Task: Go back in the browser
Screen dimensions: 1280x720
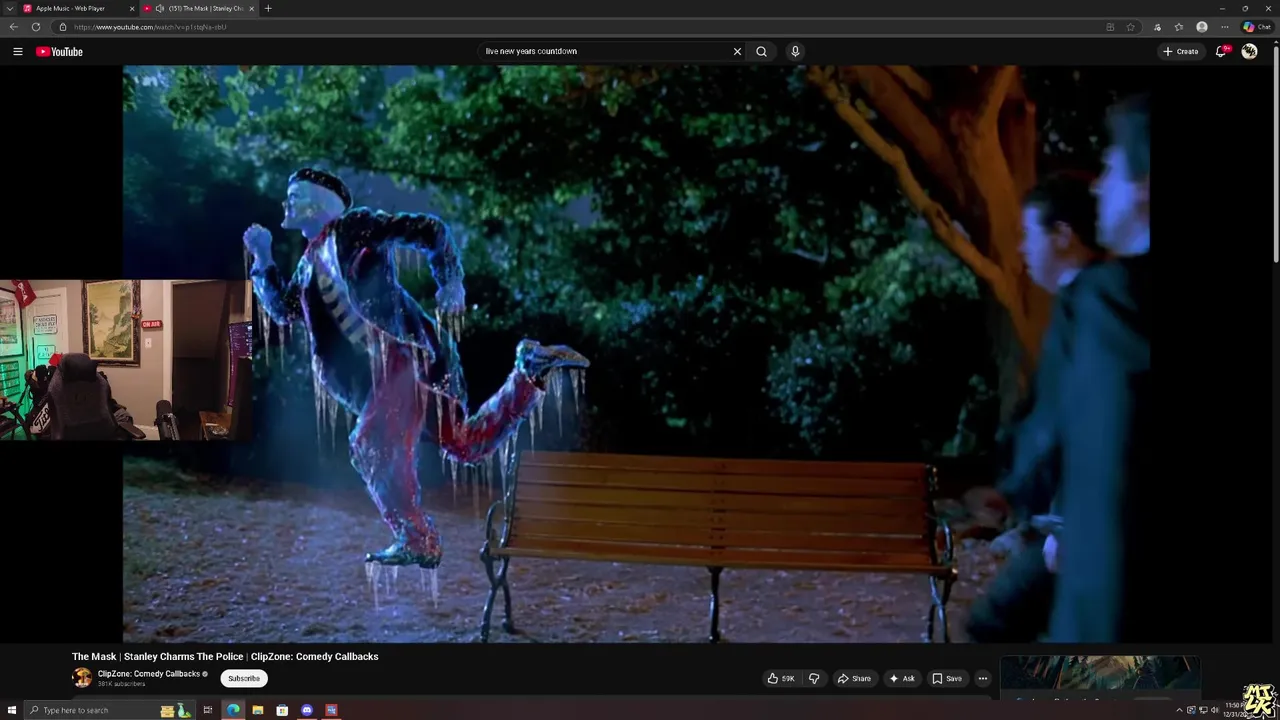Action: (x=13, y=27)
